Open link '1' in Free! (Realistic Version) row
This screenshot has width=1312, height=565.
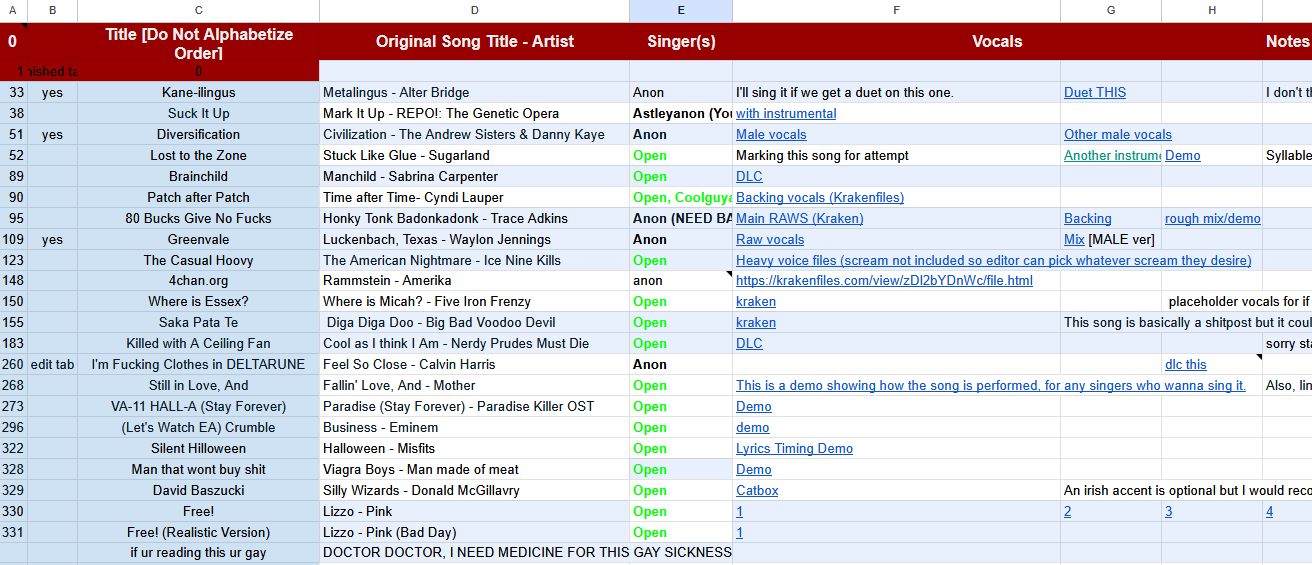click(740, 532)
